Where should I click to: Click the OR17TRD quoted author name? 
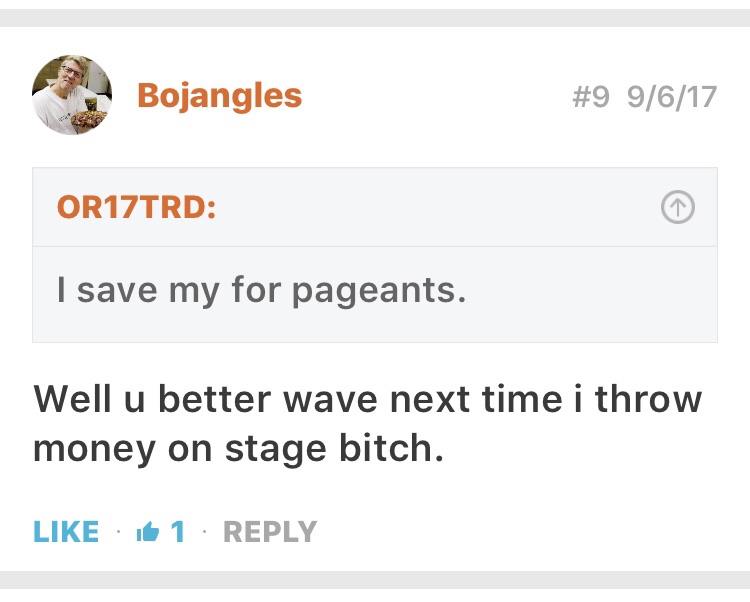pyautogui.click(x=136, y=207)
